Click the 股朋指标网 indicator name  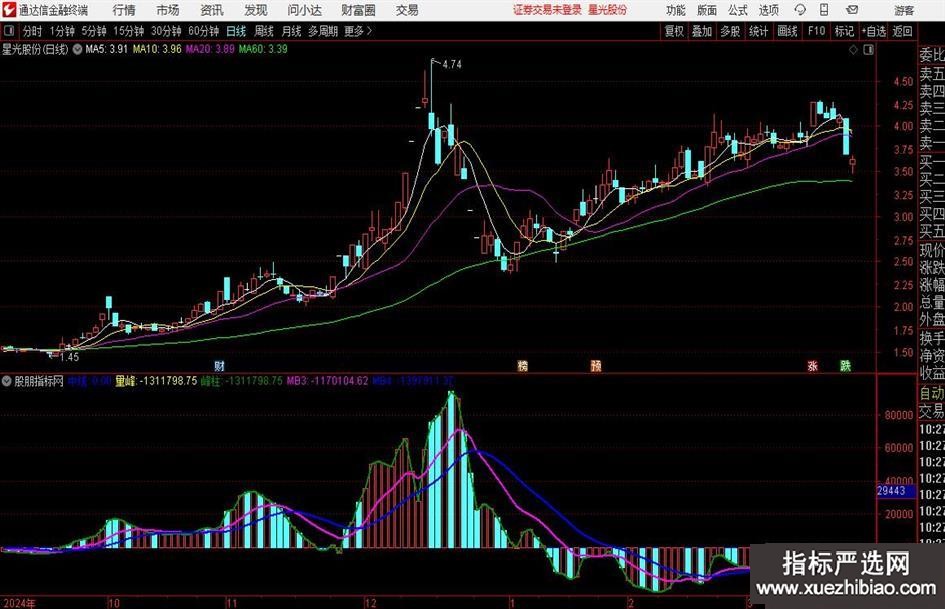[x=39, y=381]
